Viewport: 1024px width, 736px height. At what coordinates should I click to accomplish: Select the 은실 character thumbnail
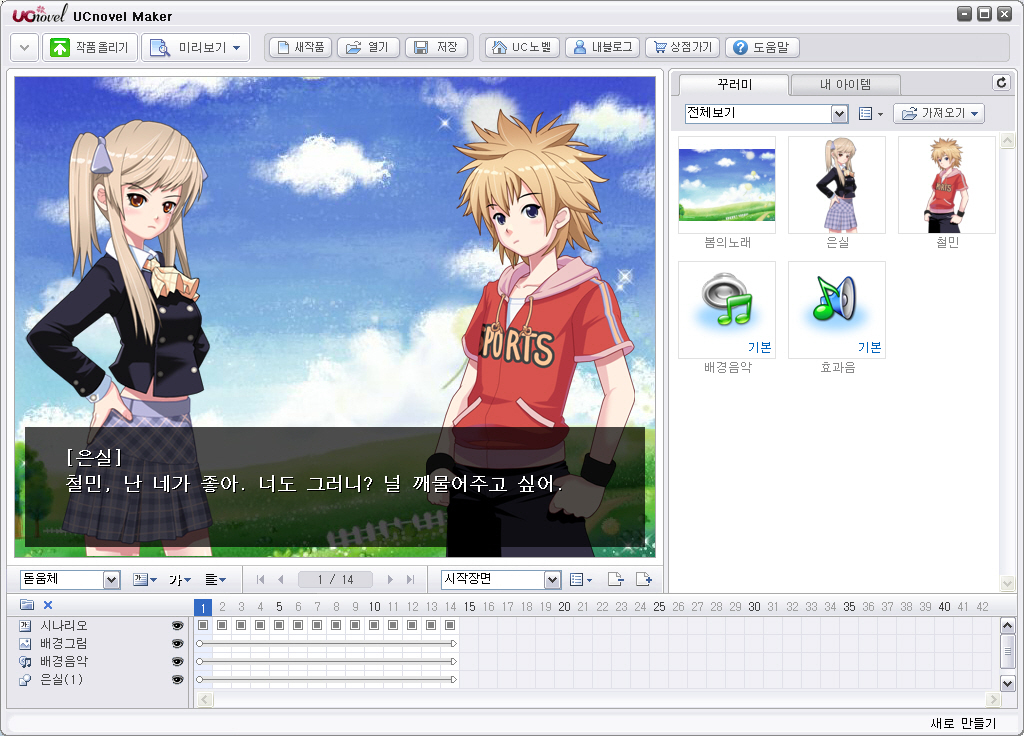tap(836, 185)
